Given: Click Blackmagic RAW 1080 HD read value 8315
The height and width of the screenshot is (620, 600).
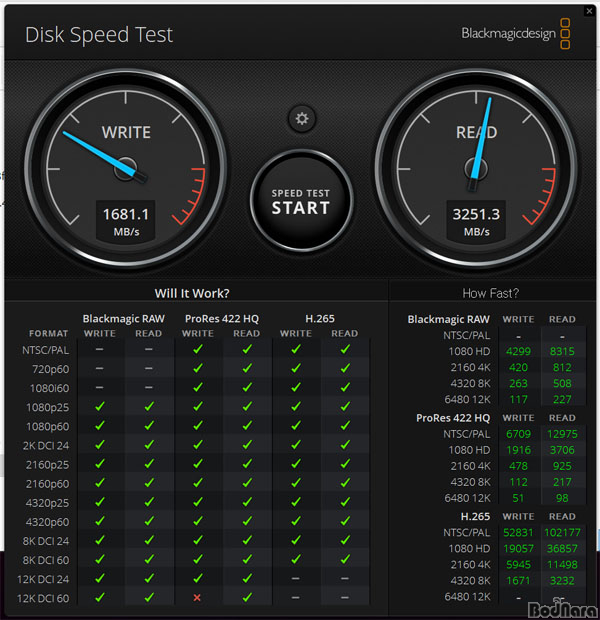Looking at the screenshot, I should pyautogui.click(x=562, y=352).
